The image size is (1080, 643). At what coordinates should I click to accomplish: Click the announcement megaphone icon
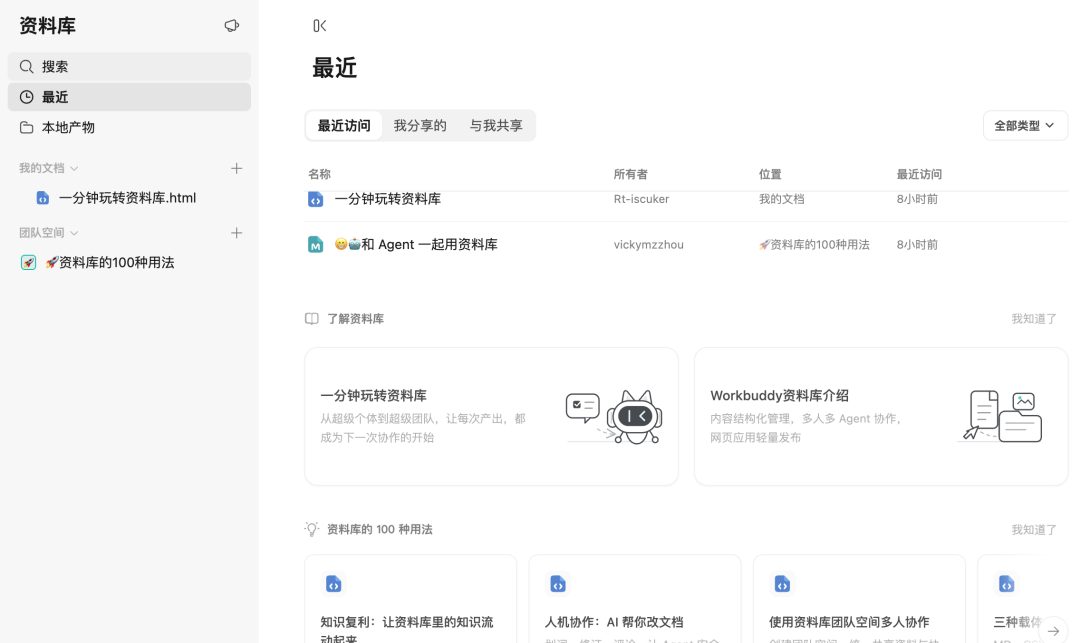[231, 25]
